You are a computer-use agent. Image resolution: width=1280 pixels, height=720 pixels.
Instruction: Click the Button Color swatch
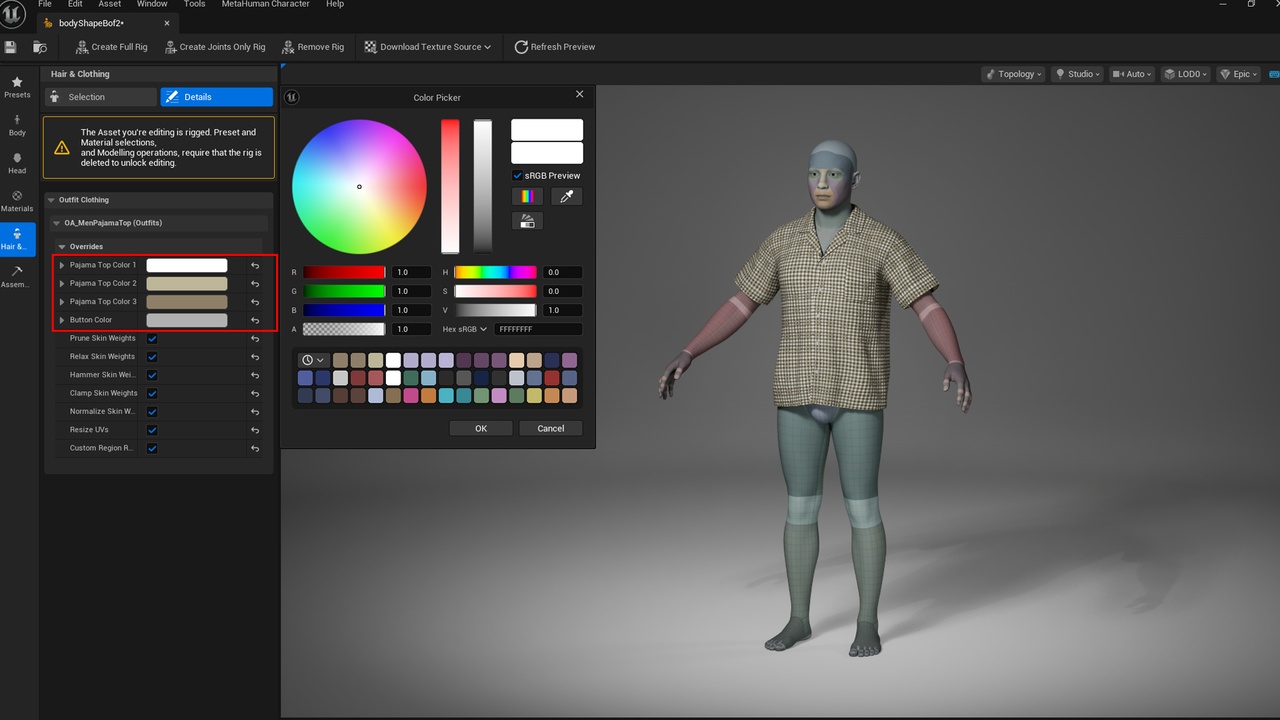coord(187,320)
